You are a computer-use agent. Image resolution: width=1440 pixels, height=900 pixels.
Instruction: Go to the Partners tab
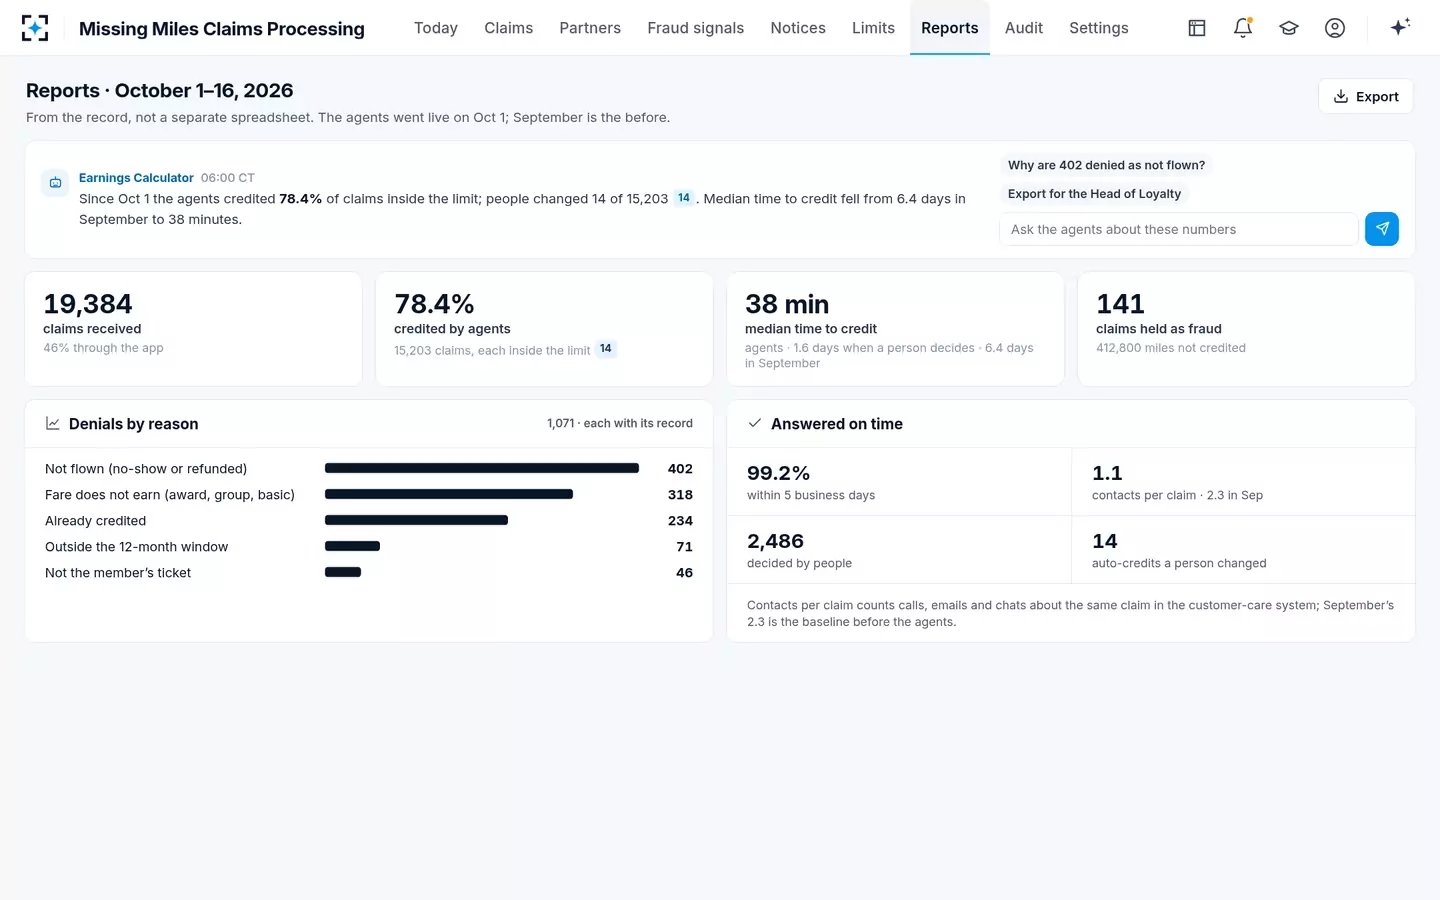(590, 28)
